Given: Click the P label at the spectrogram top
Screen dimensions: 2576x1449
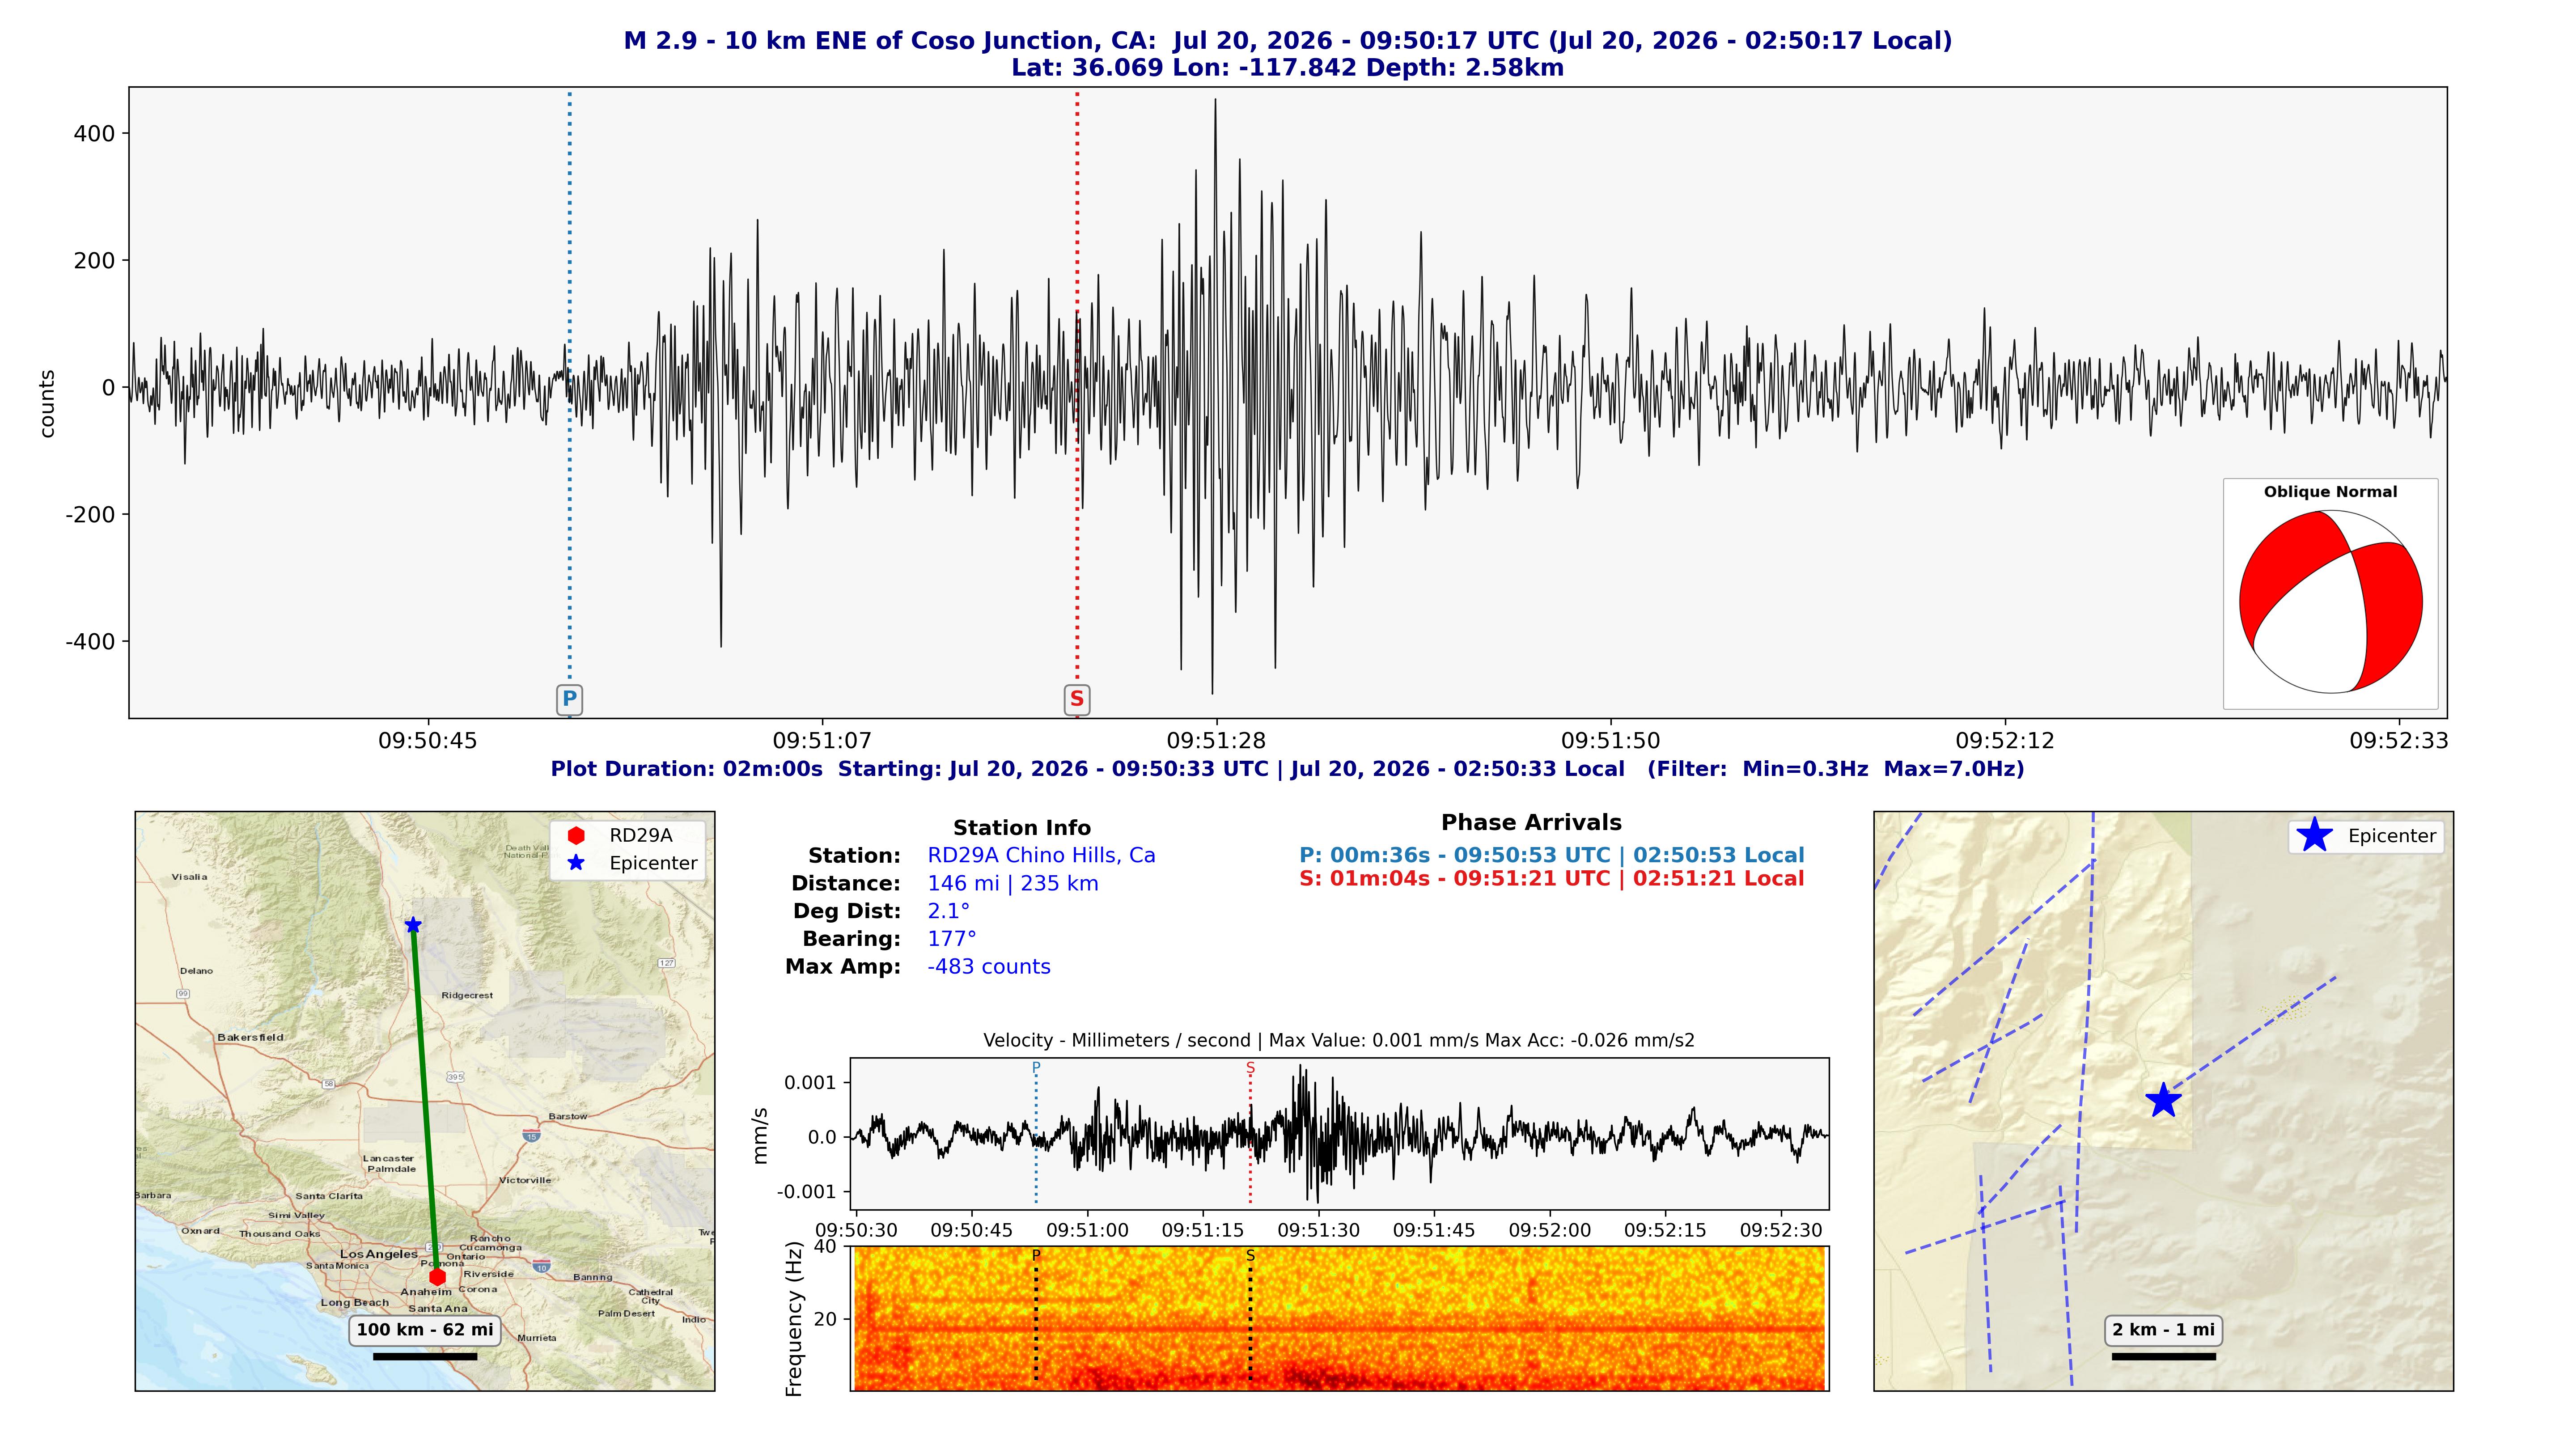Looking at the screenshot, I should coord(1036,1255).
